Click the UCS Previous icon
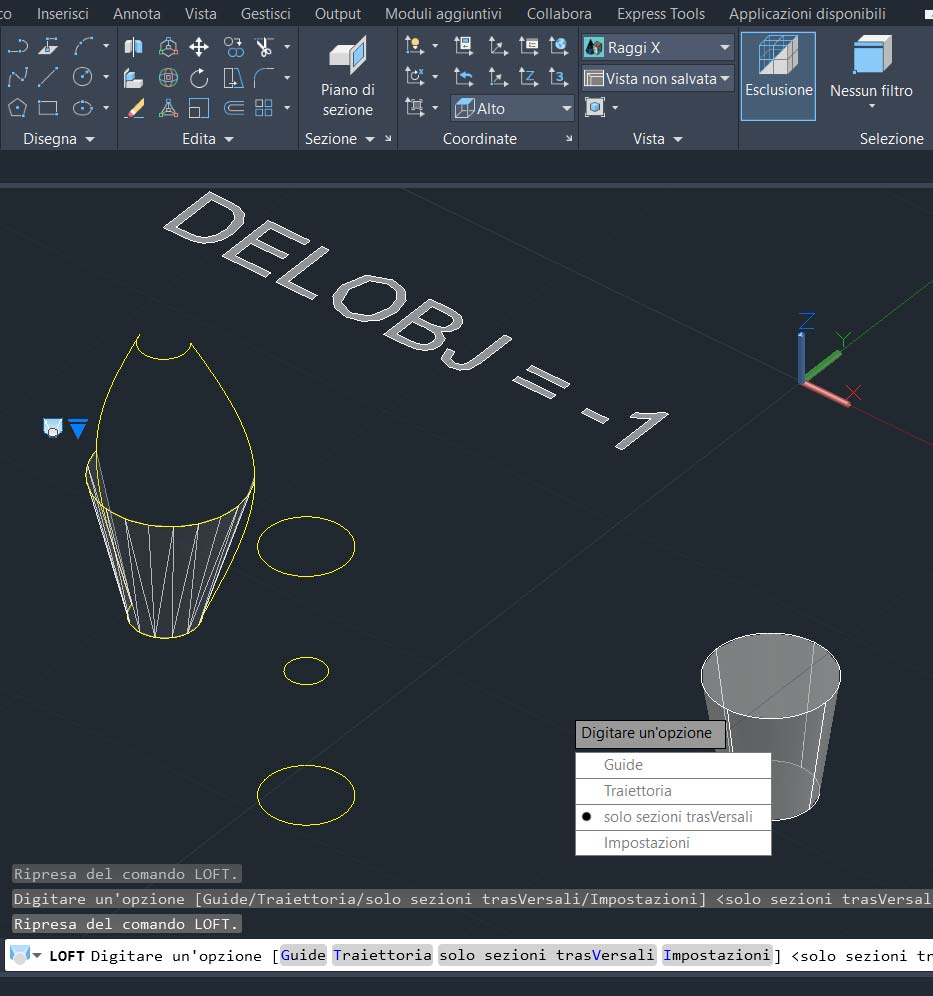 coord(464,77)
